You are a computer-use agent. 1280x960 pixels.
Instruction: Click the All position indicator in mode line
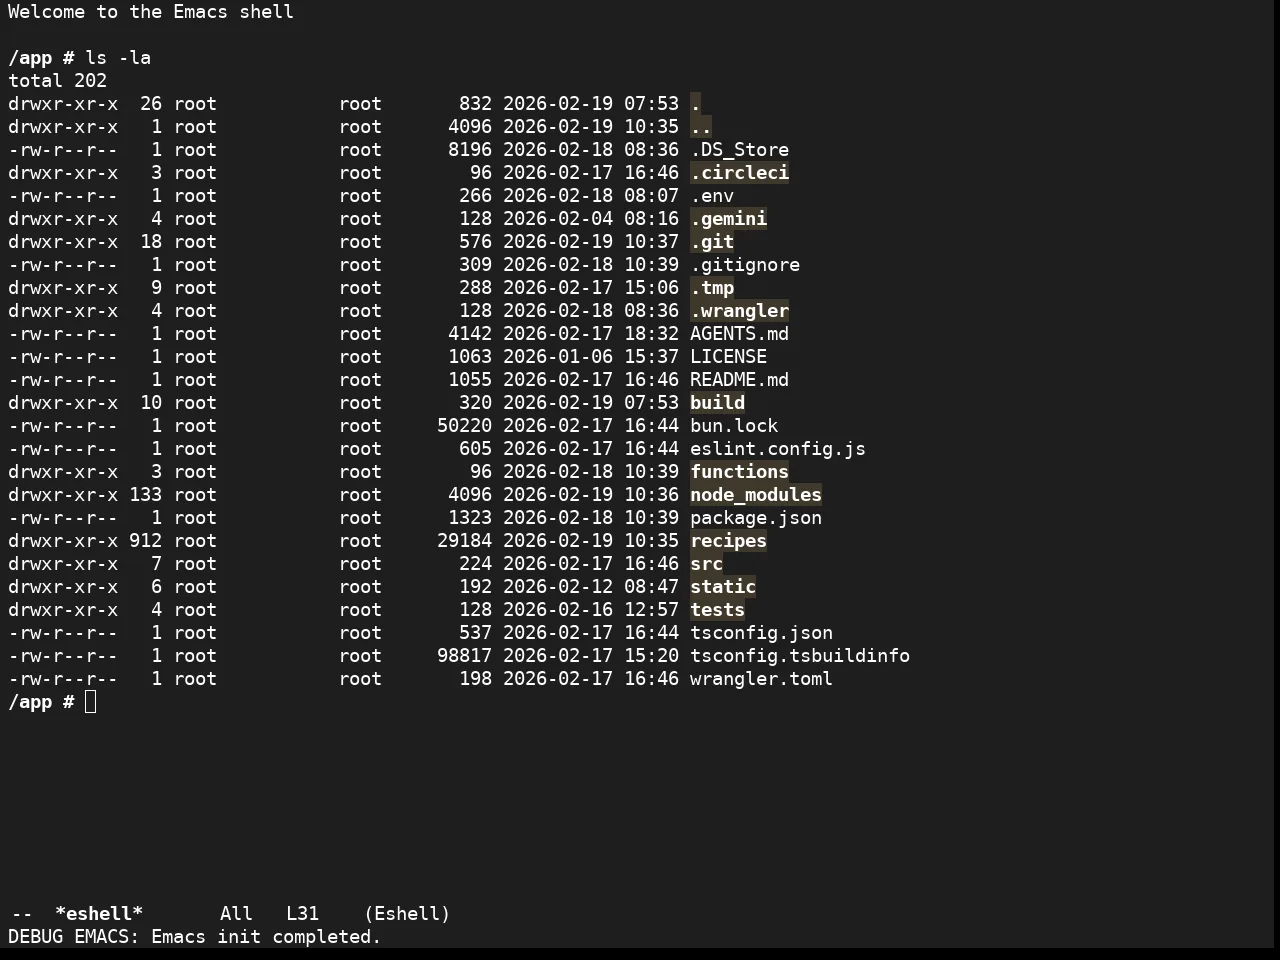tap(236, 914)
